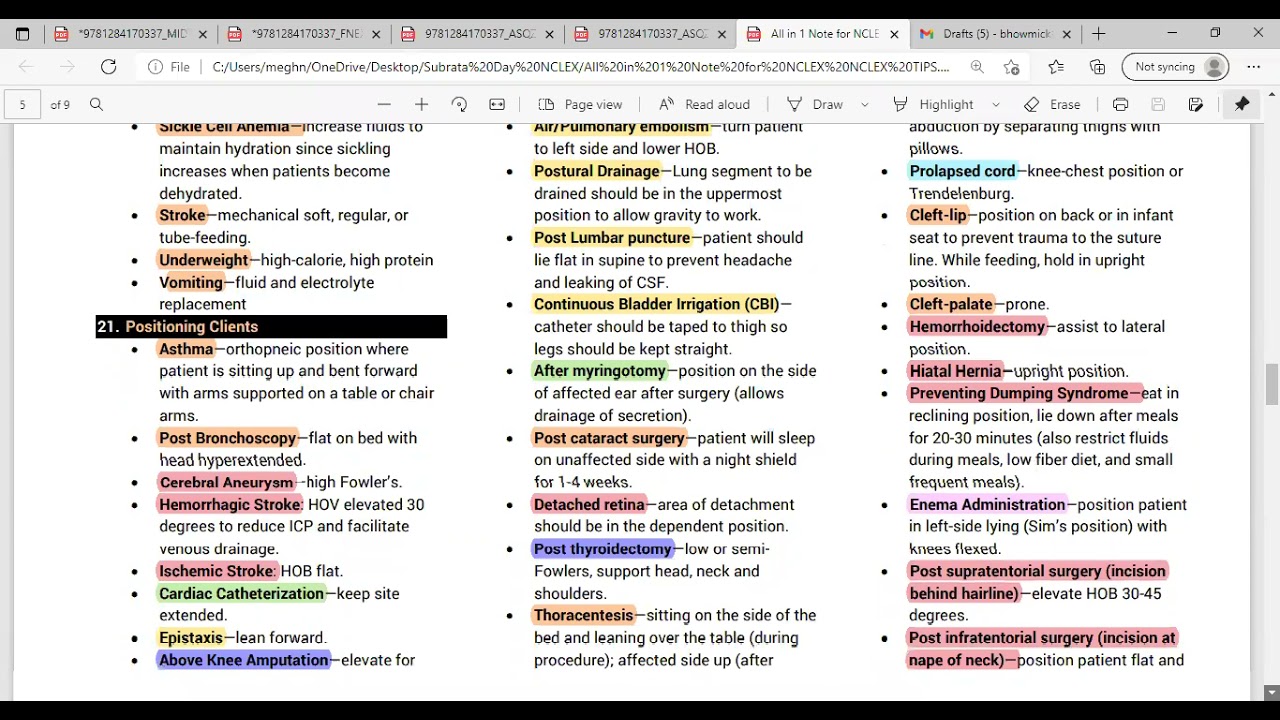Image resolution: width=1280 pixels, height=720 pixels.
Task: Click the scroll down arrow at the bottom
Action: pos(1271,692)
